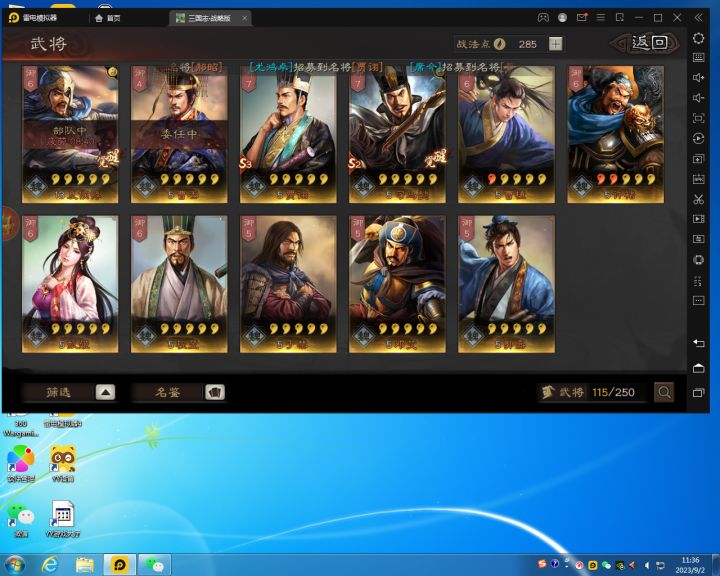Tap Android recent apps icon in sidebar
This screenshot has height=576, width=720.
(x=698, y=393)
